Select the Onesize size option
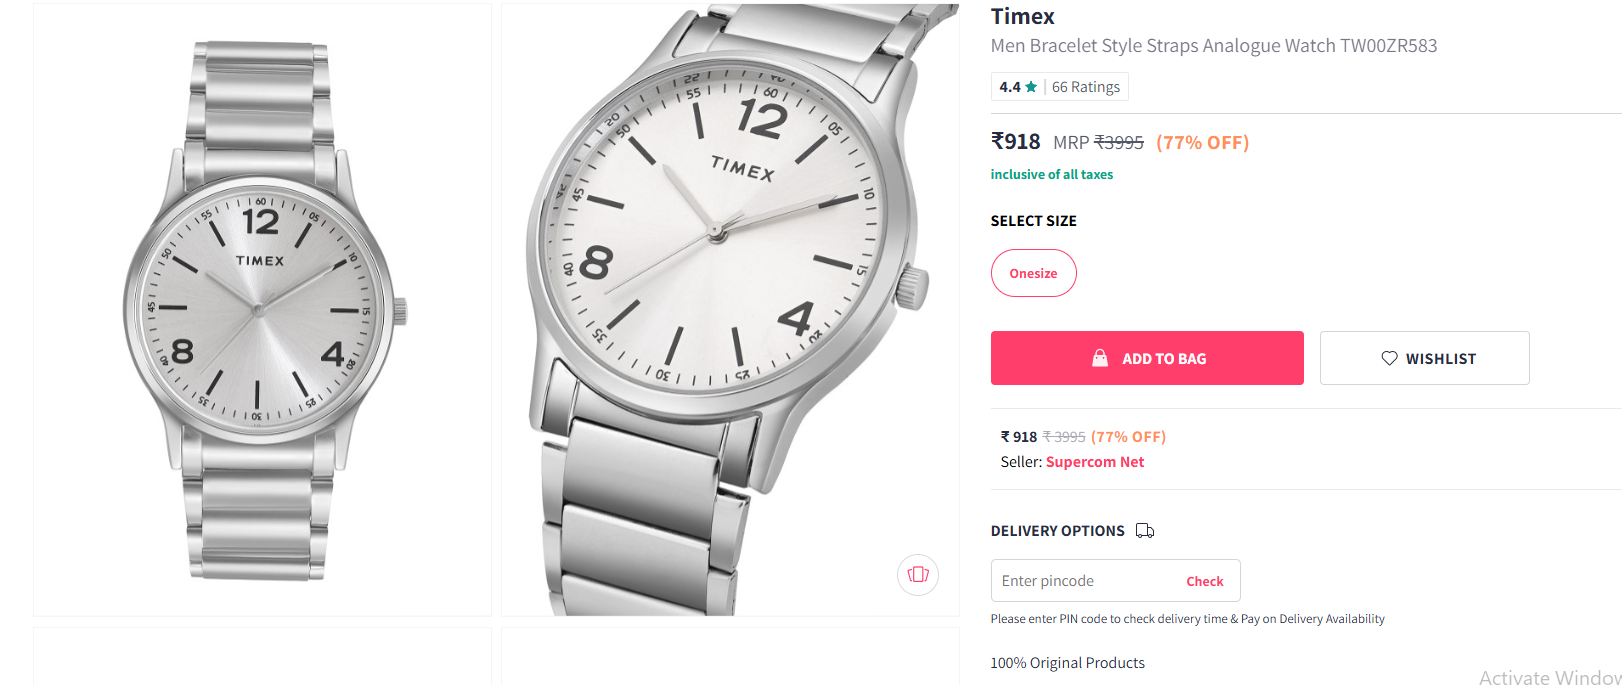This screenshot has width=1622, height=685. click(x=1033, y=273)
